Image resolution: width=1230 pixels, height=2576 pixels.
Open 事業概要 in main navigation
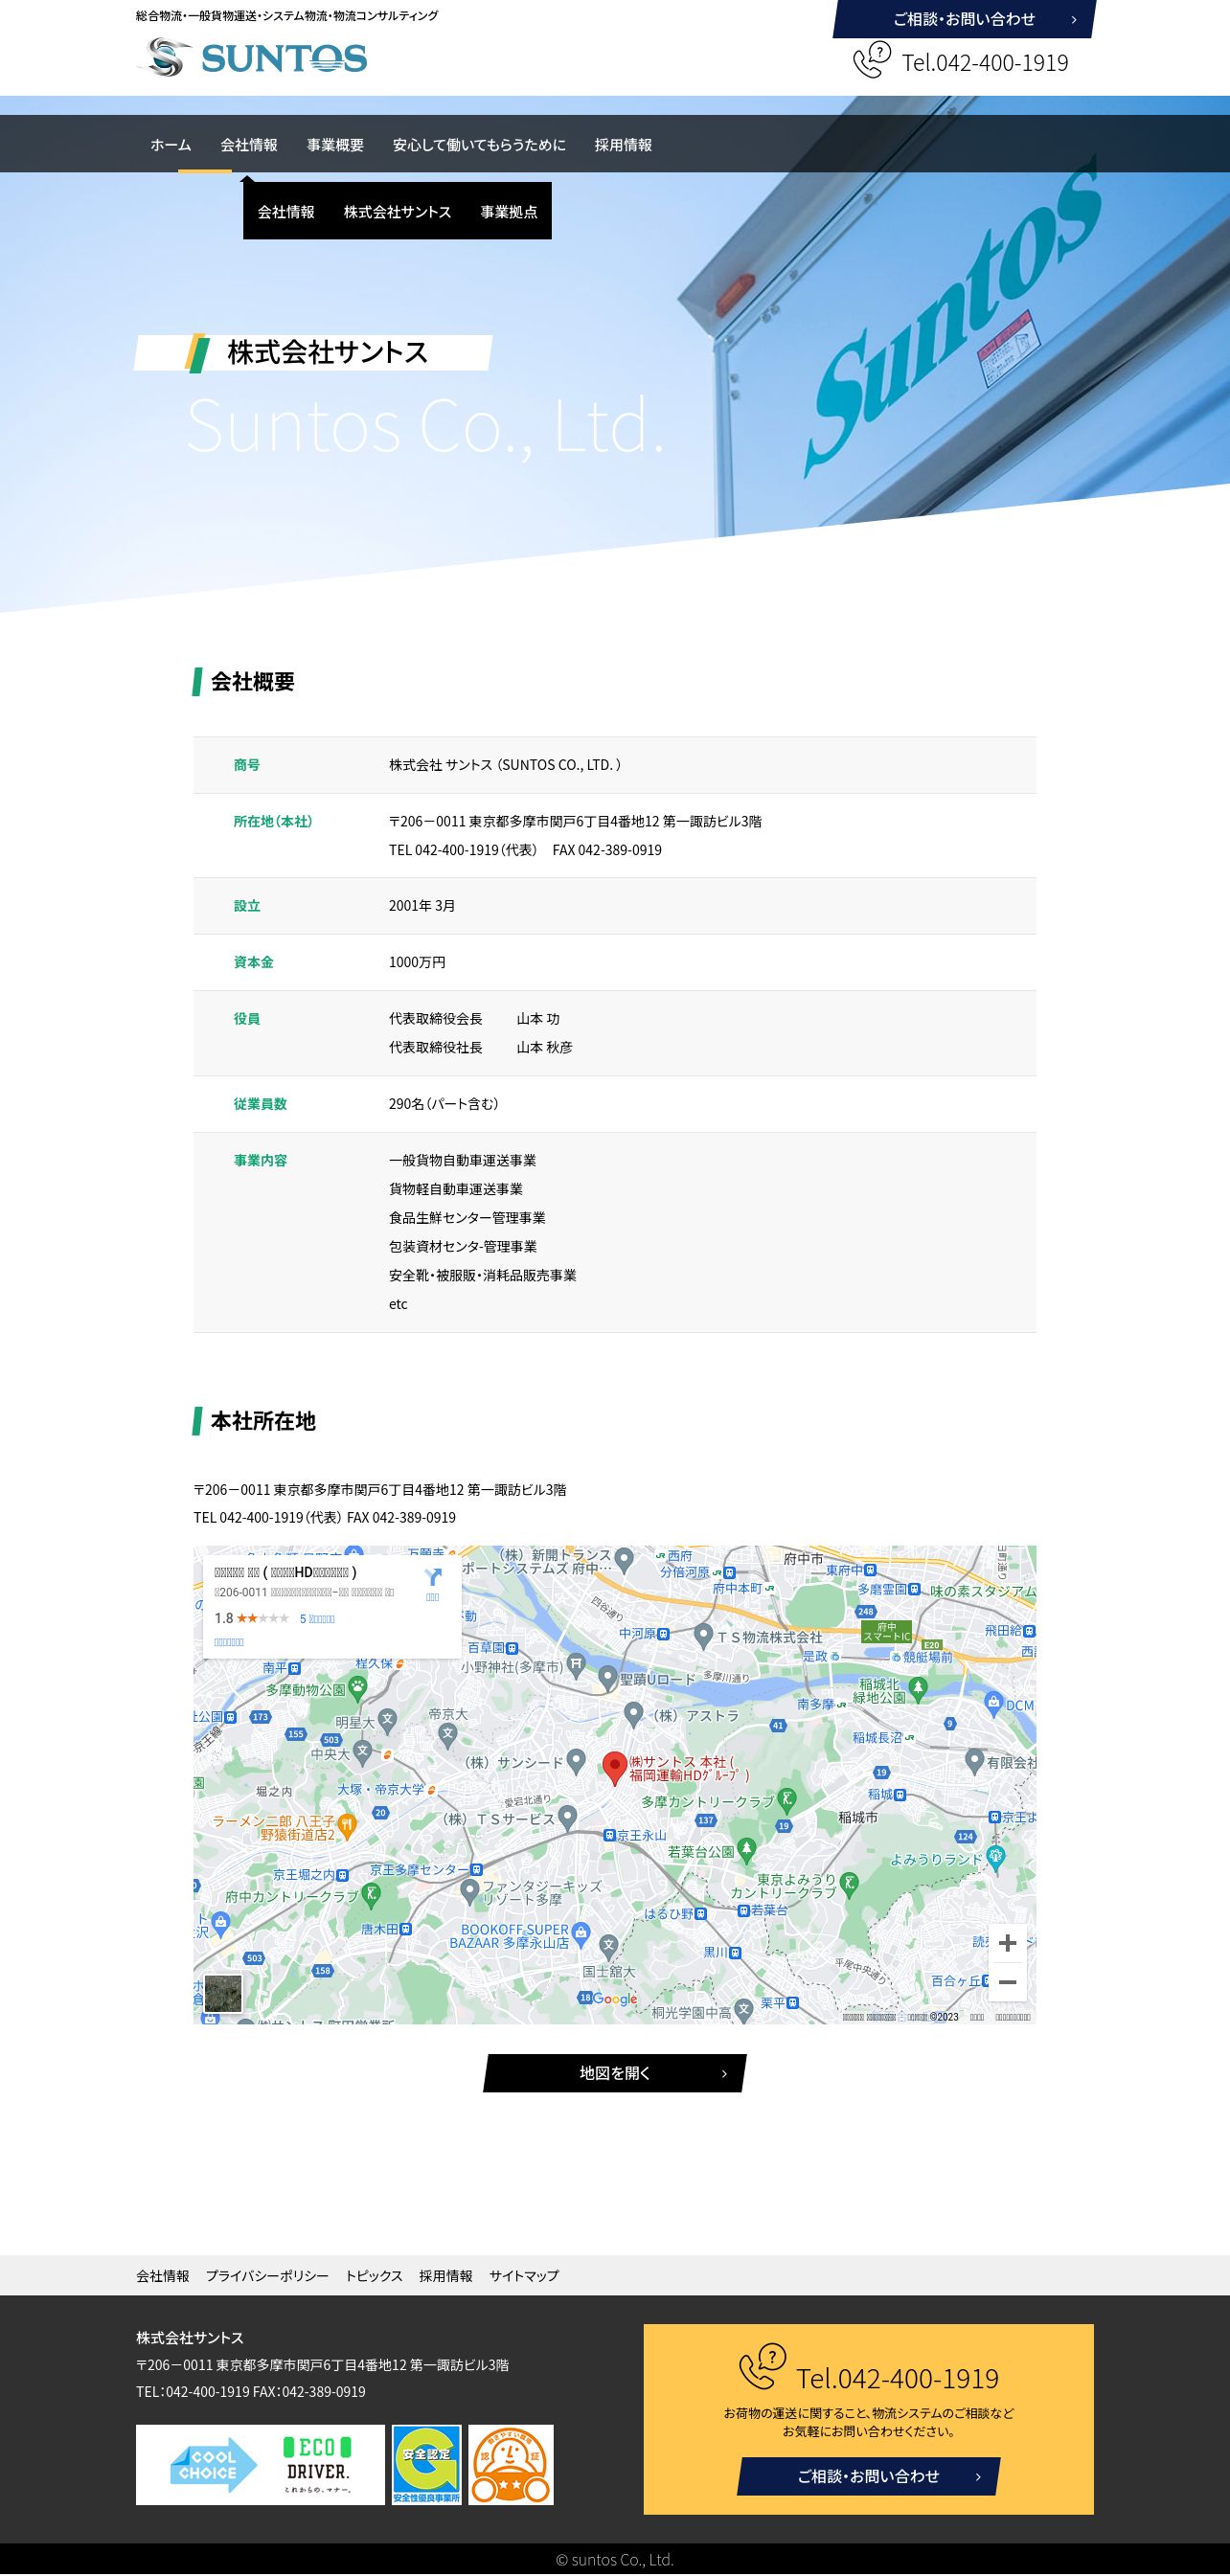pos(335,145)
